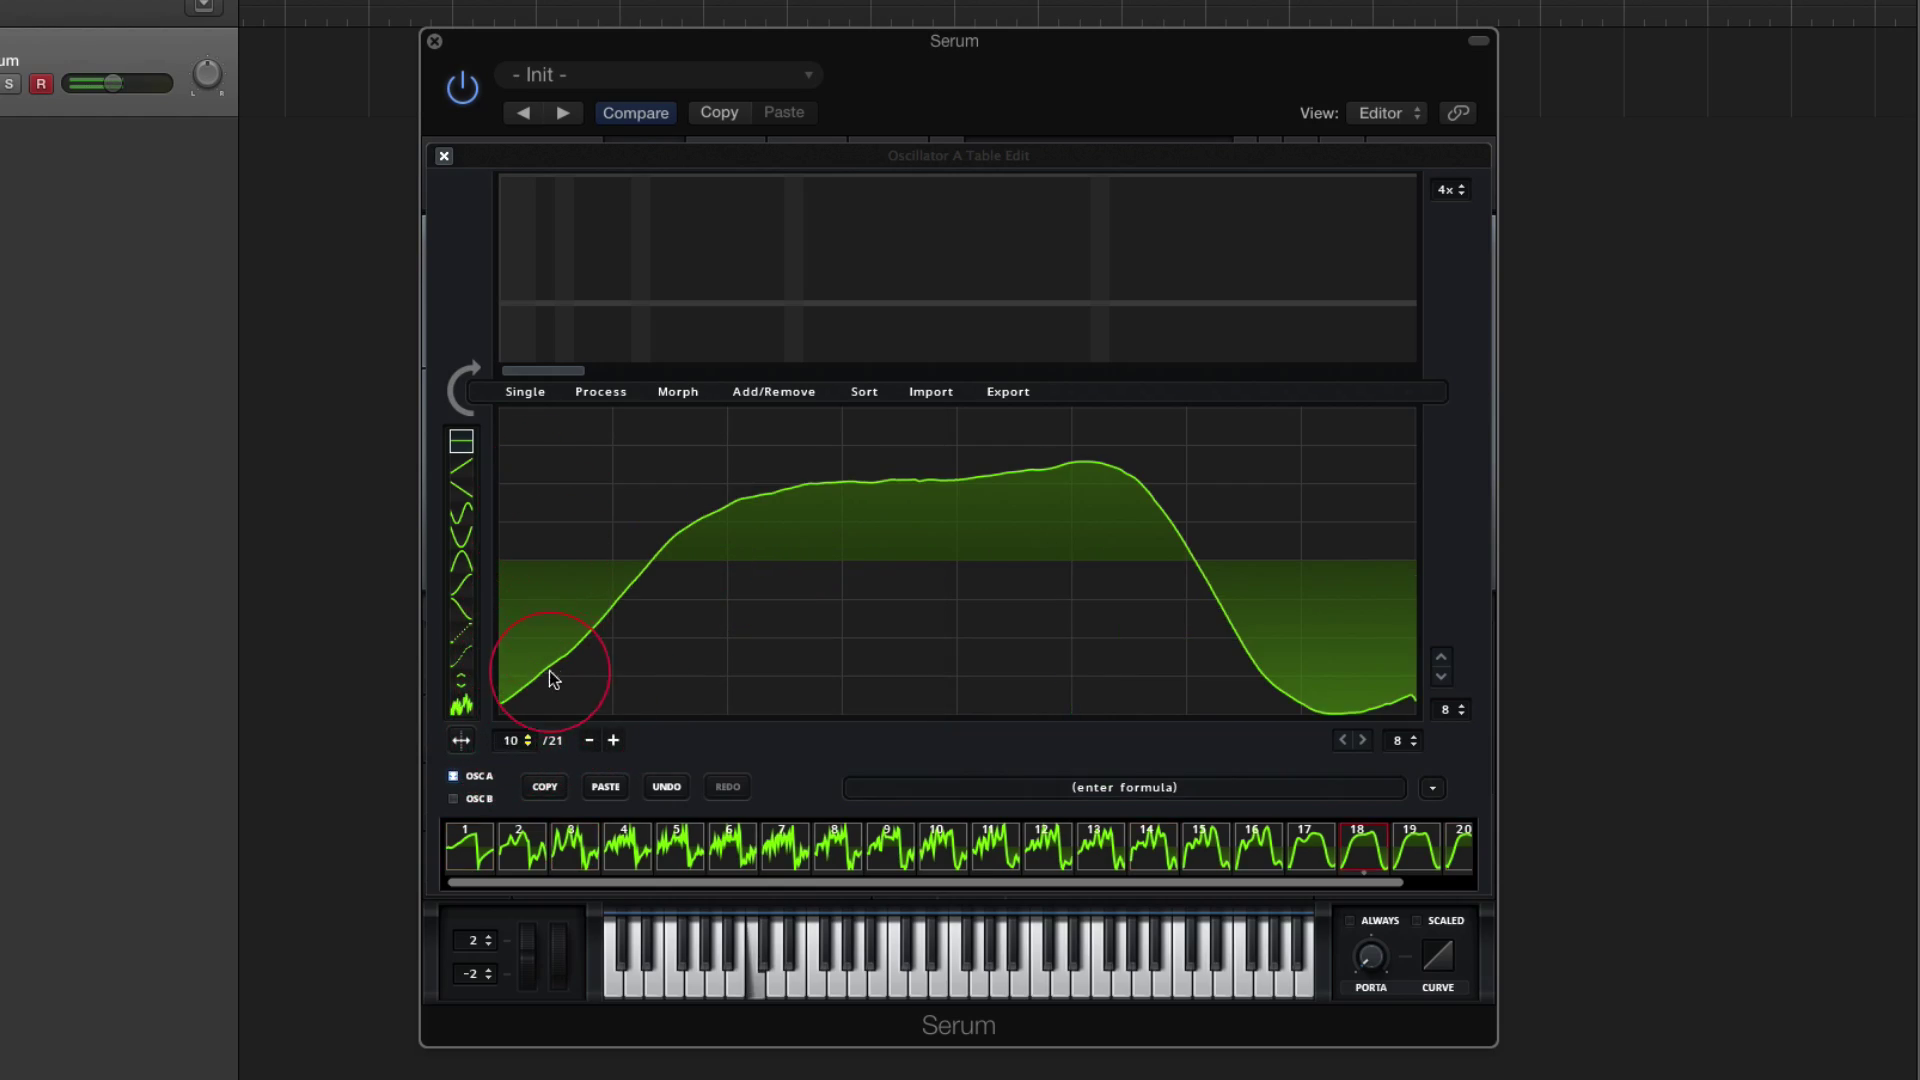Click the plugin link chain icon
The height and width of the screenshot is (1080, 1920).
click(x=1458, y=113)
